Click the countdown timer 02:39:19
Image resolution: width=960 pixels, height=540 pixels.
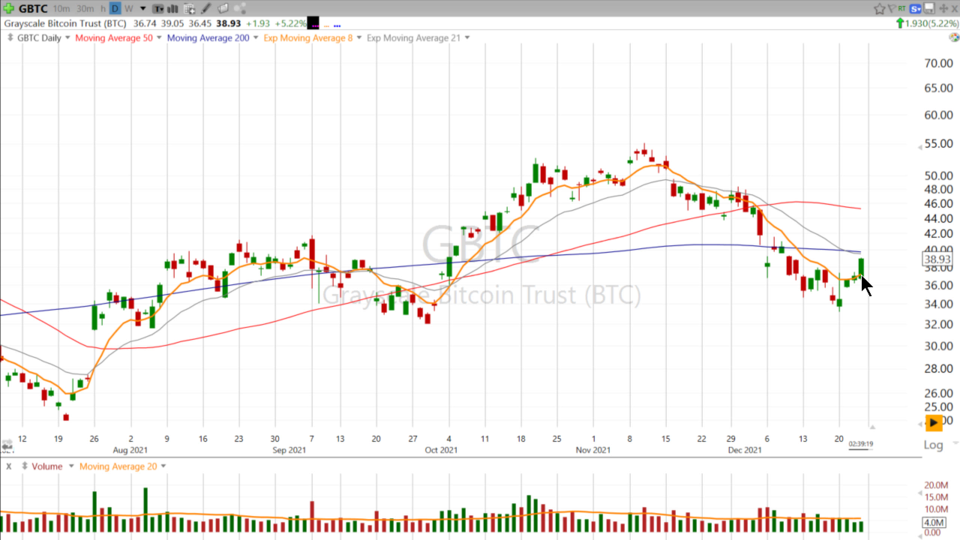tap(861, 444)
